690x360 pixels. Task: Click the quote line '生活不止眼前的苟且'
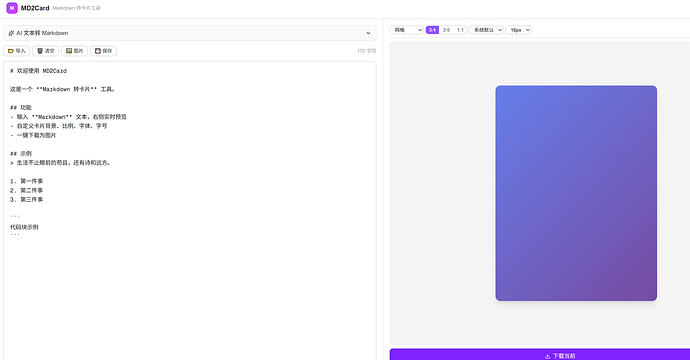click(x=61, y=163)
